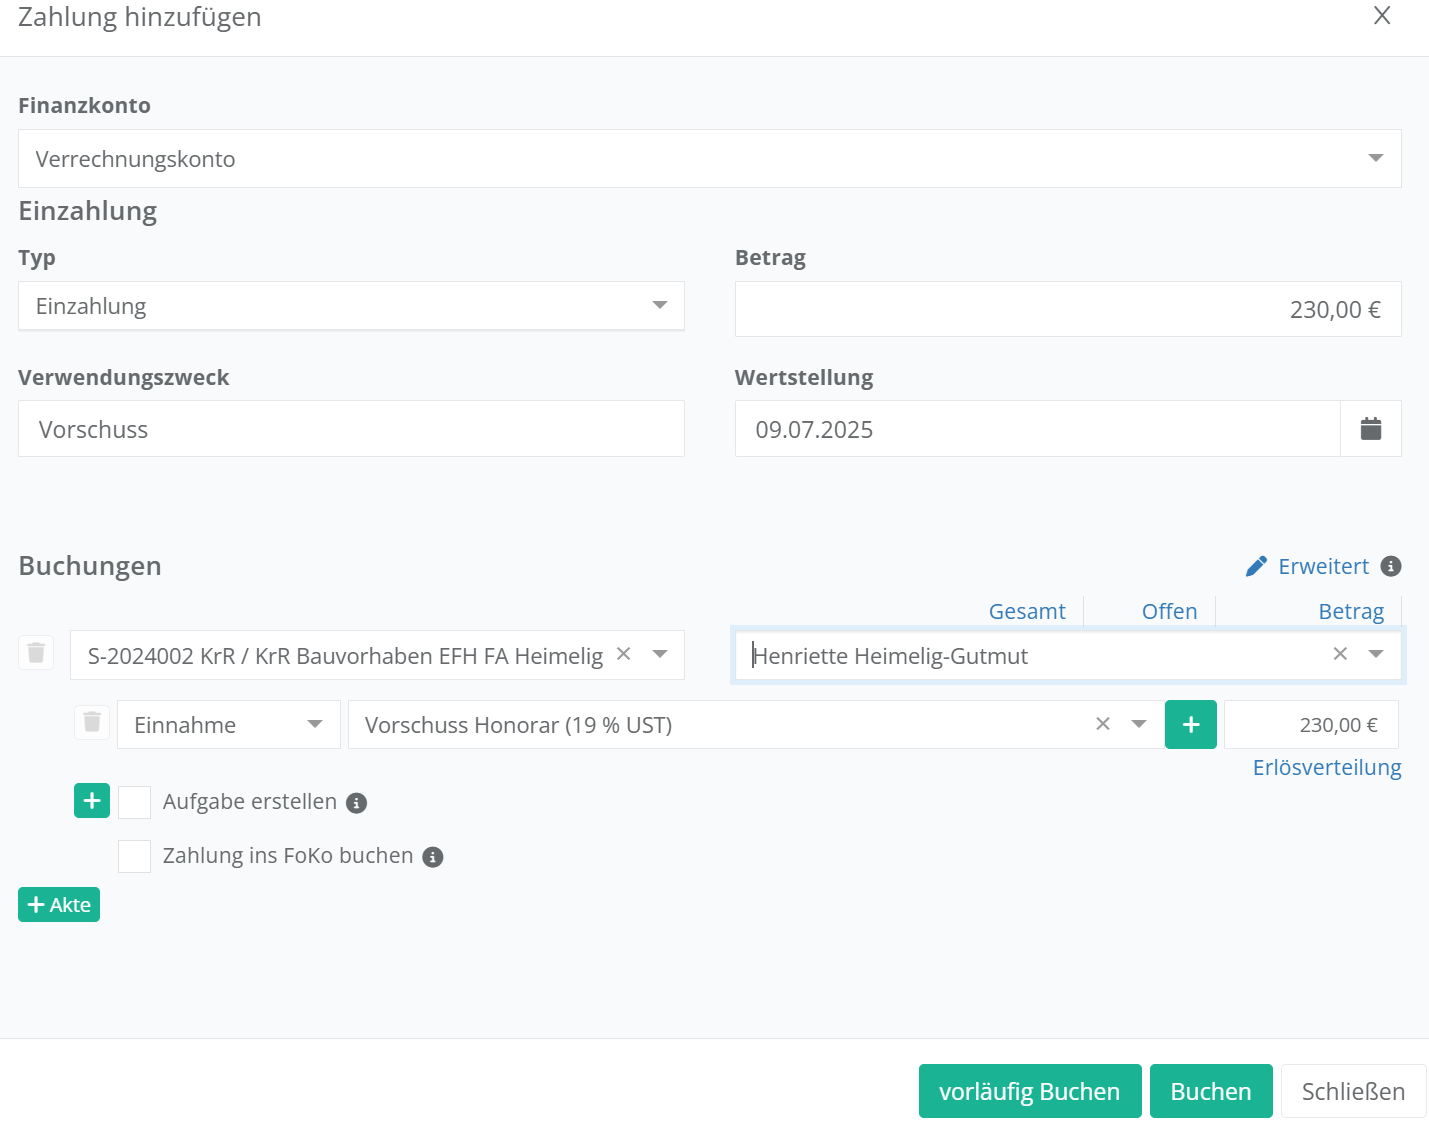Open the Typ Einzahlung dropdown

[x=659, y=306]
